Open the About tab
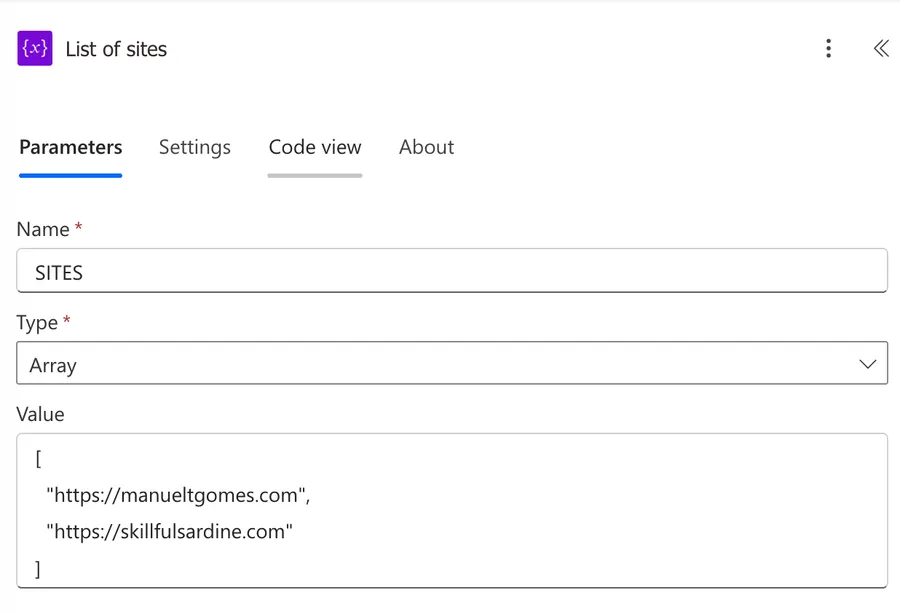 pos(426,147)
